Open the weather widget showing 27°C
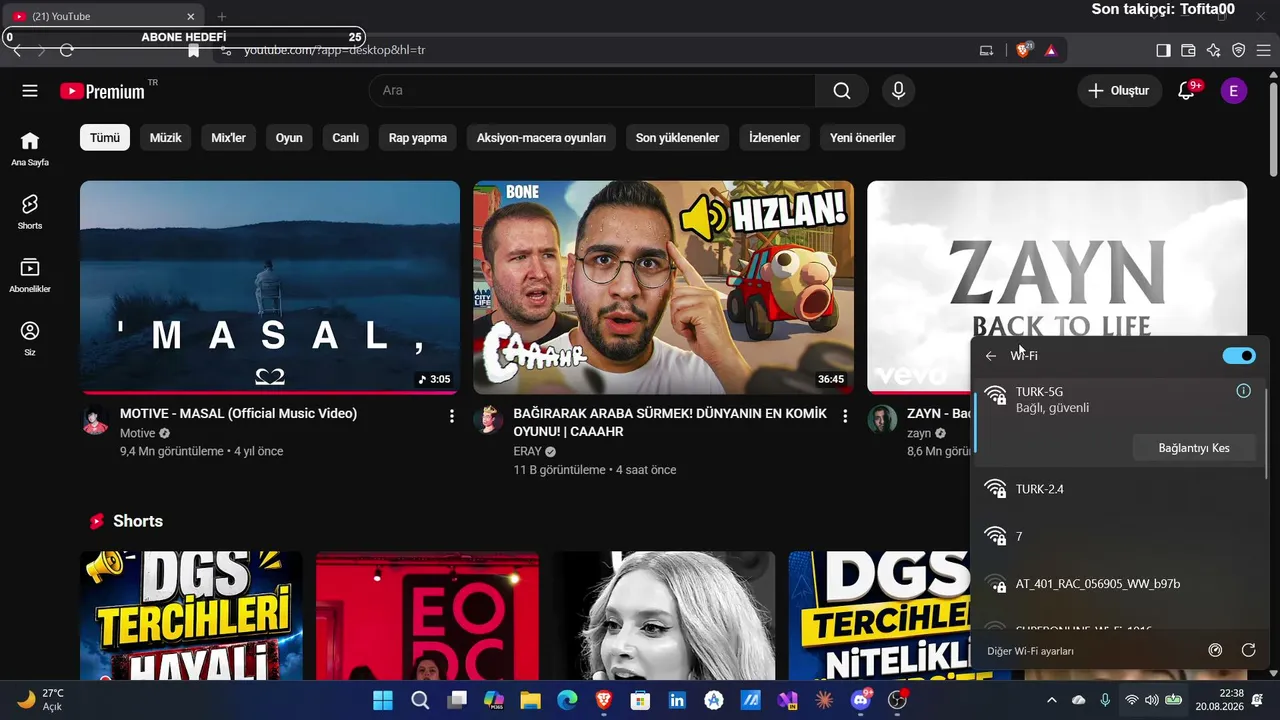Image resolution: width=1280 pixels, height=720 pixels. pyautogui.click(x=41, y=700)
